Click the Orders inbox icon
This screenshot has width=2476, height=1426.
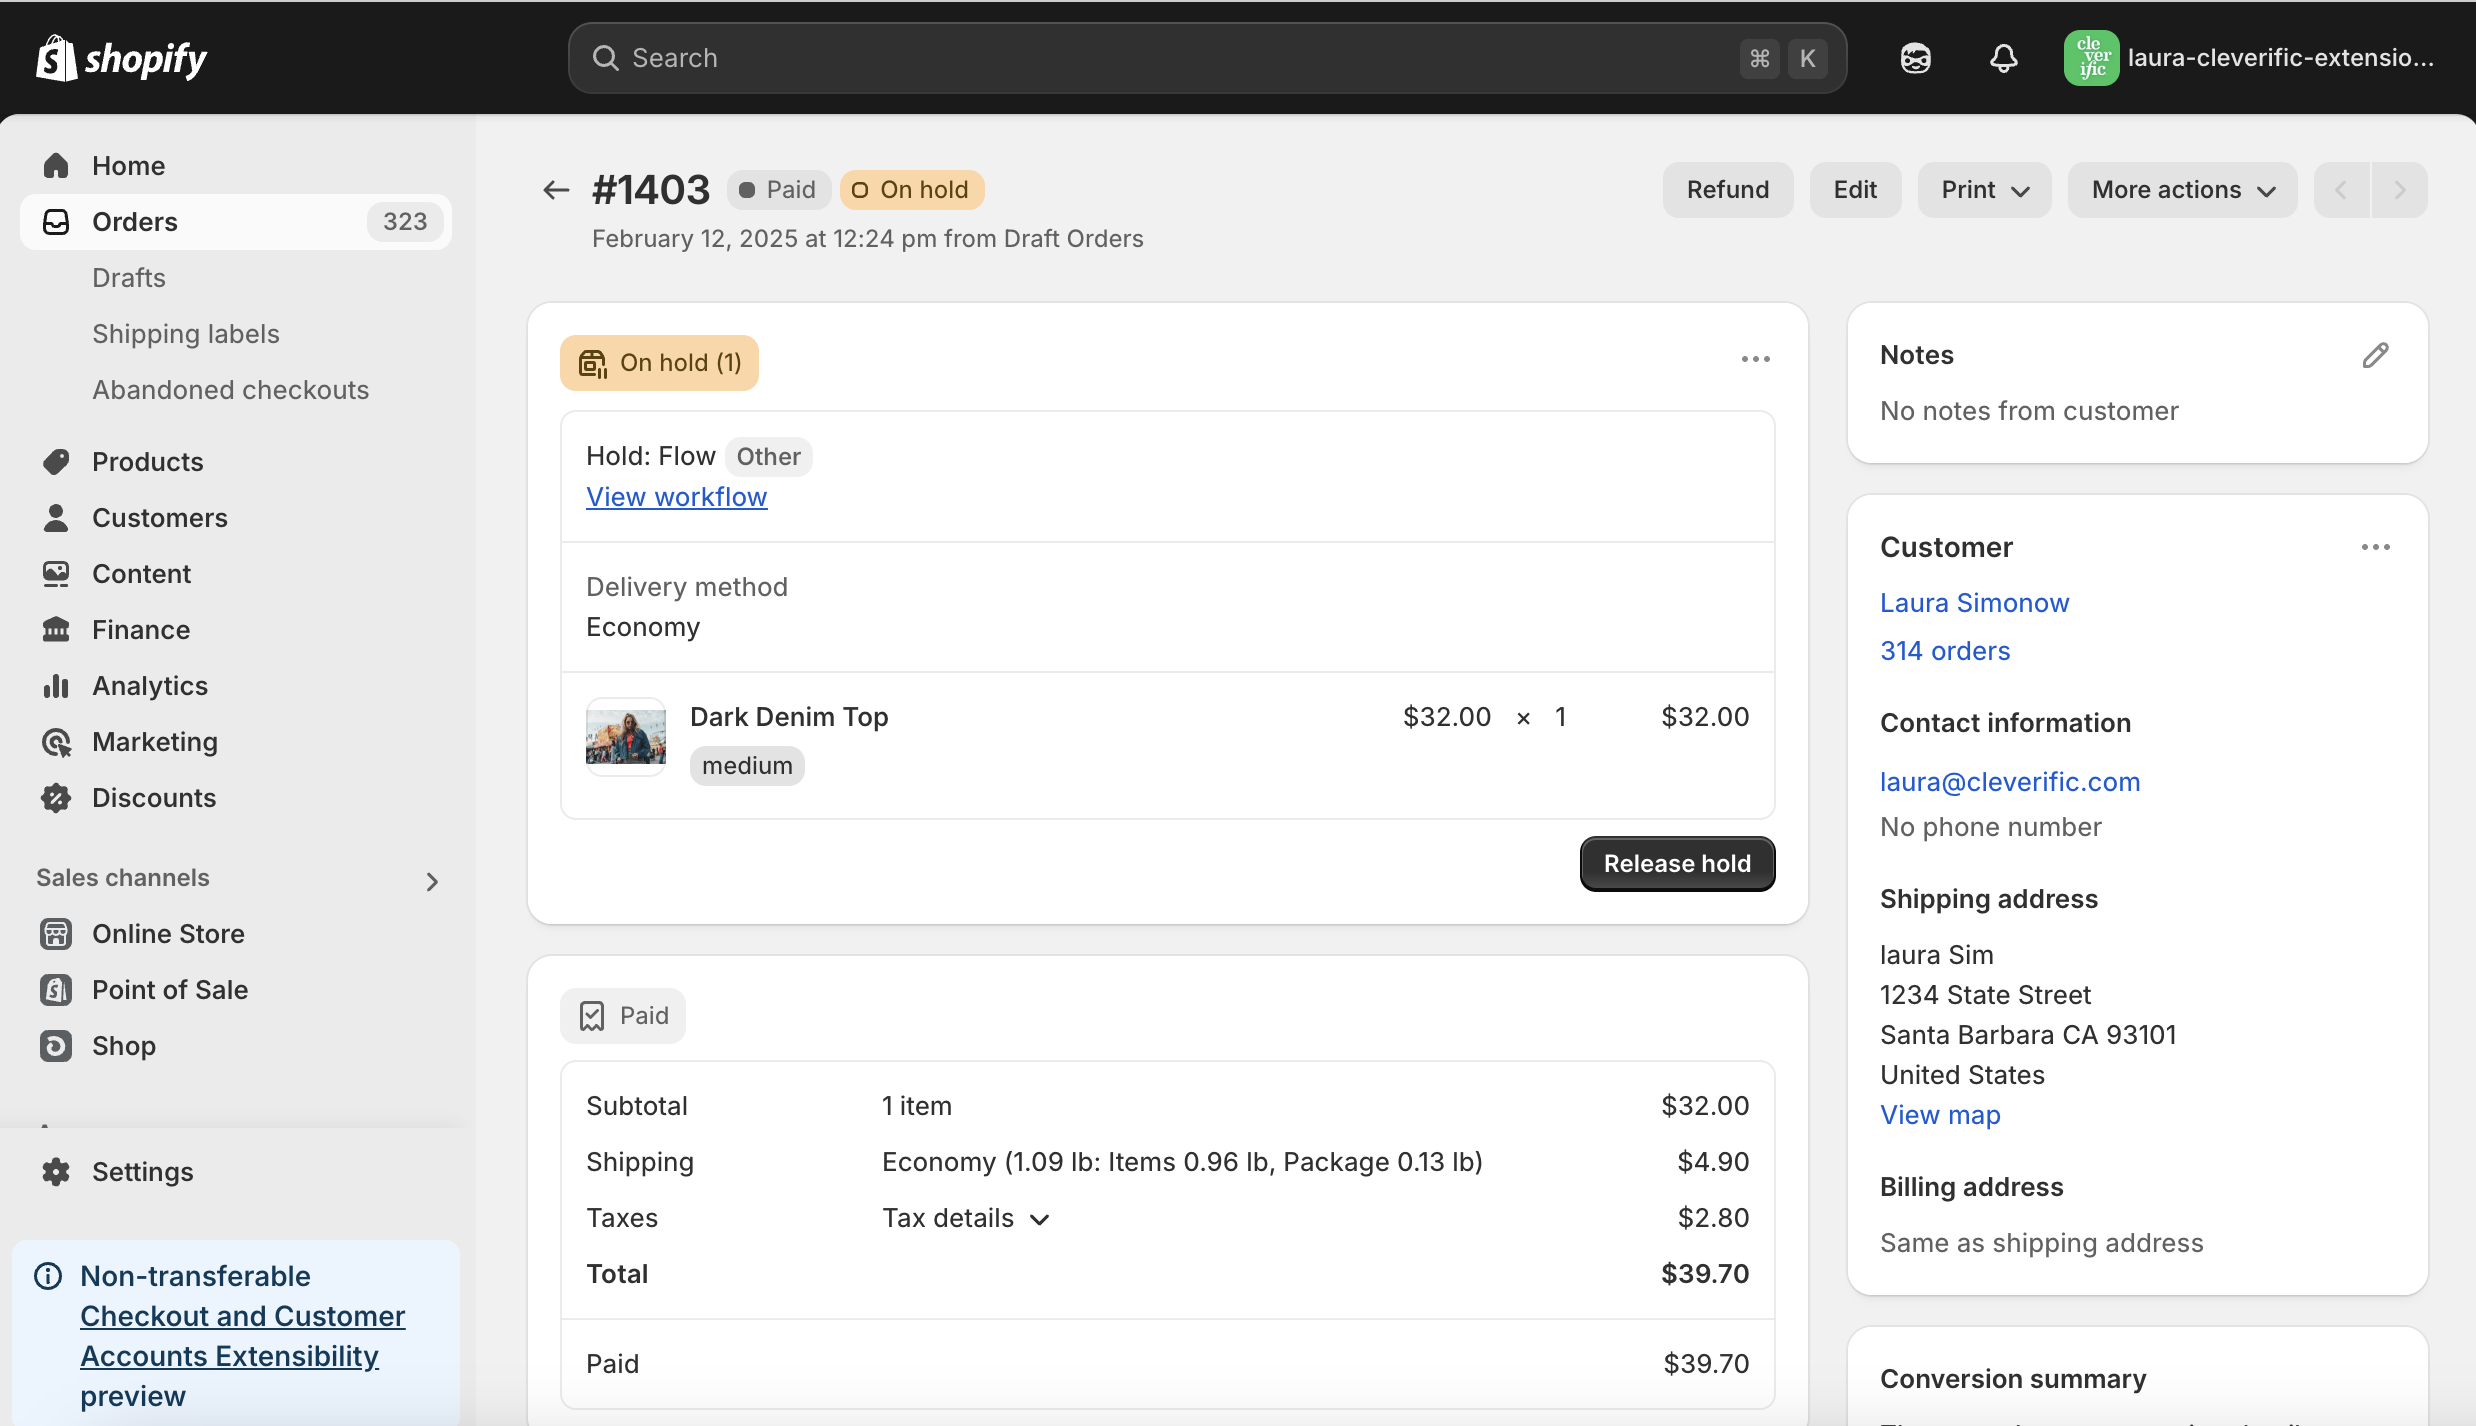tap(56, 221)
